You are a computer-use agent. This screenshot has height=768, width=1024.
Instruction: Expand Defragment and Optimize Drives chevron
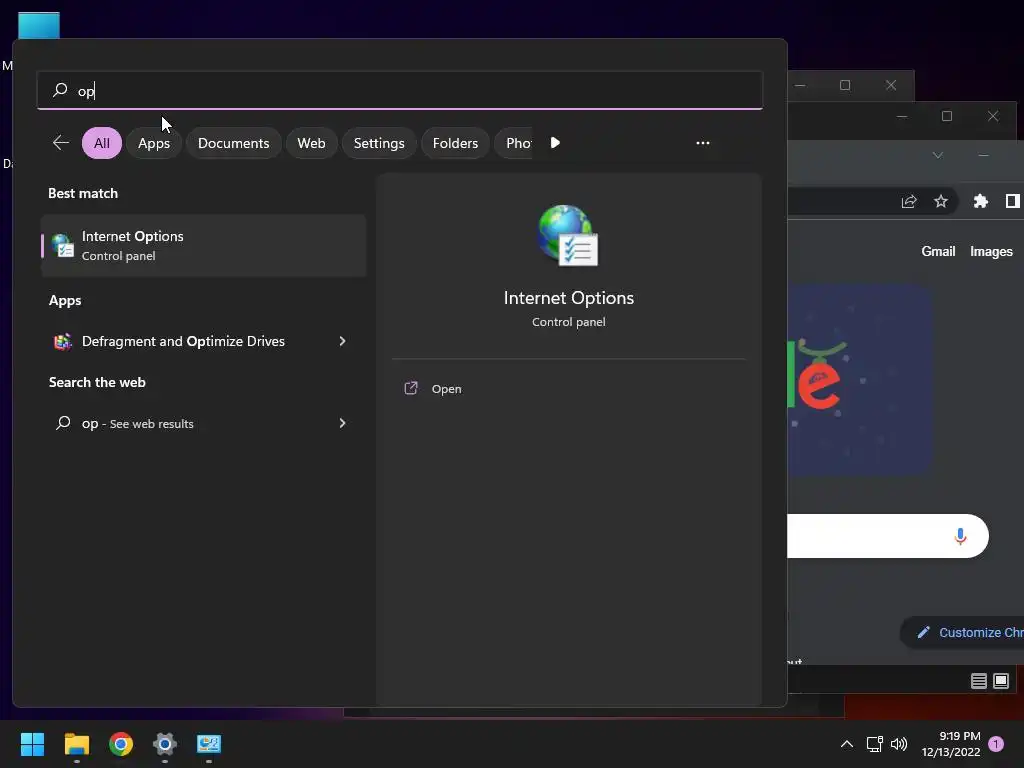(x=342, y=341)
